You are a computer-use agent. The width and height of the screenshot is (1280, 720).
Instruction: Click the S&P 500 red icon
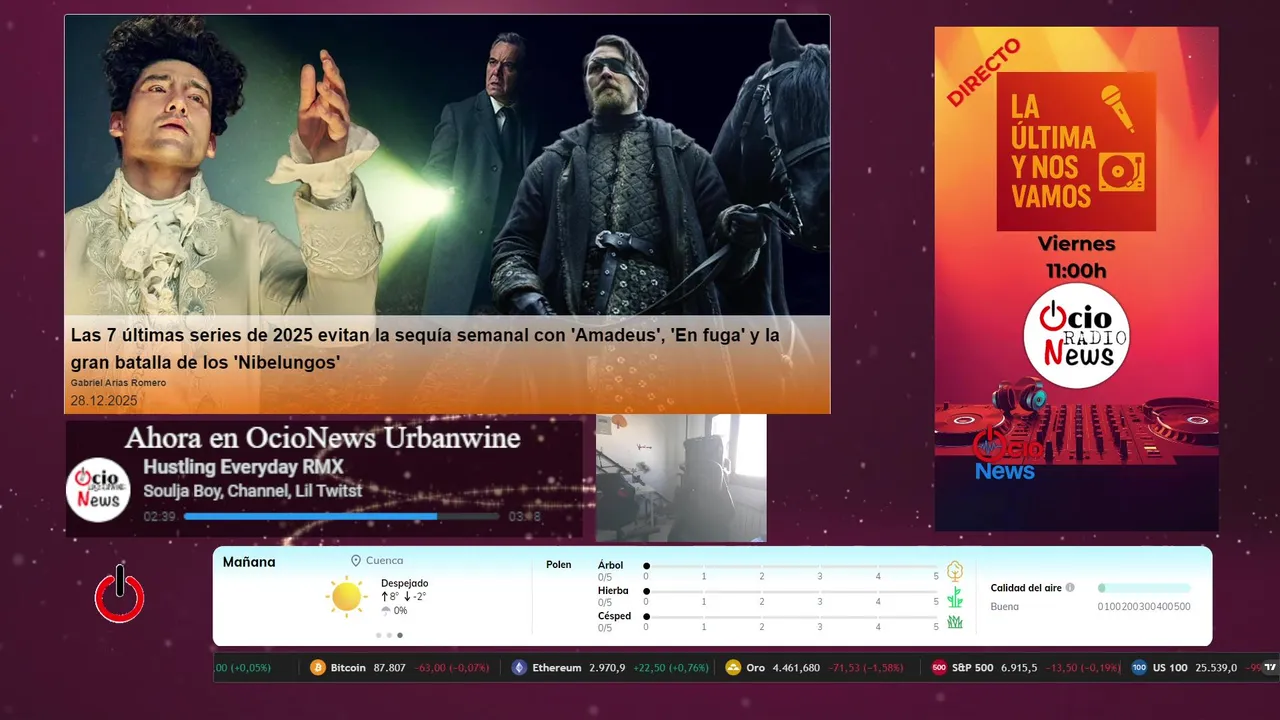pos(939,668)
